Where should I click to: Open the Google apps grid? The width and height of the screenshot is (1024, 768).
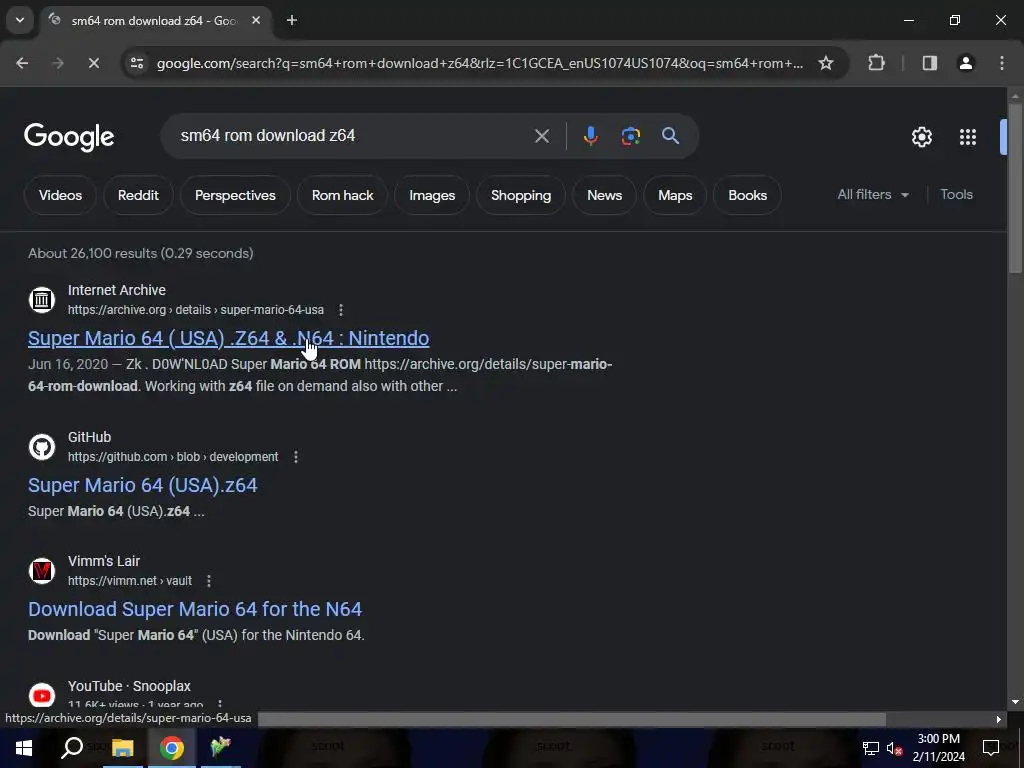coord(967,137)
